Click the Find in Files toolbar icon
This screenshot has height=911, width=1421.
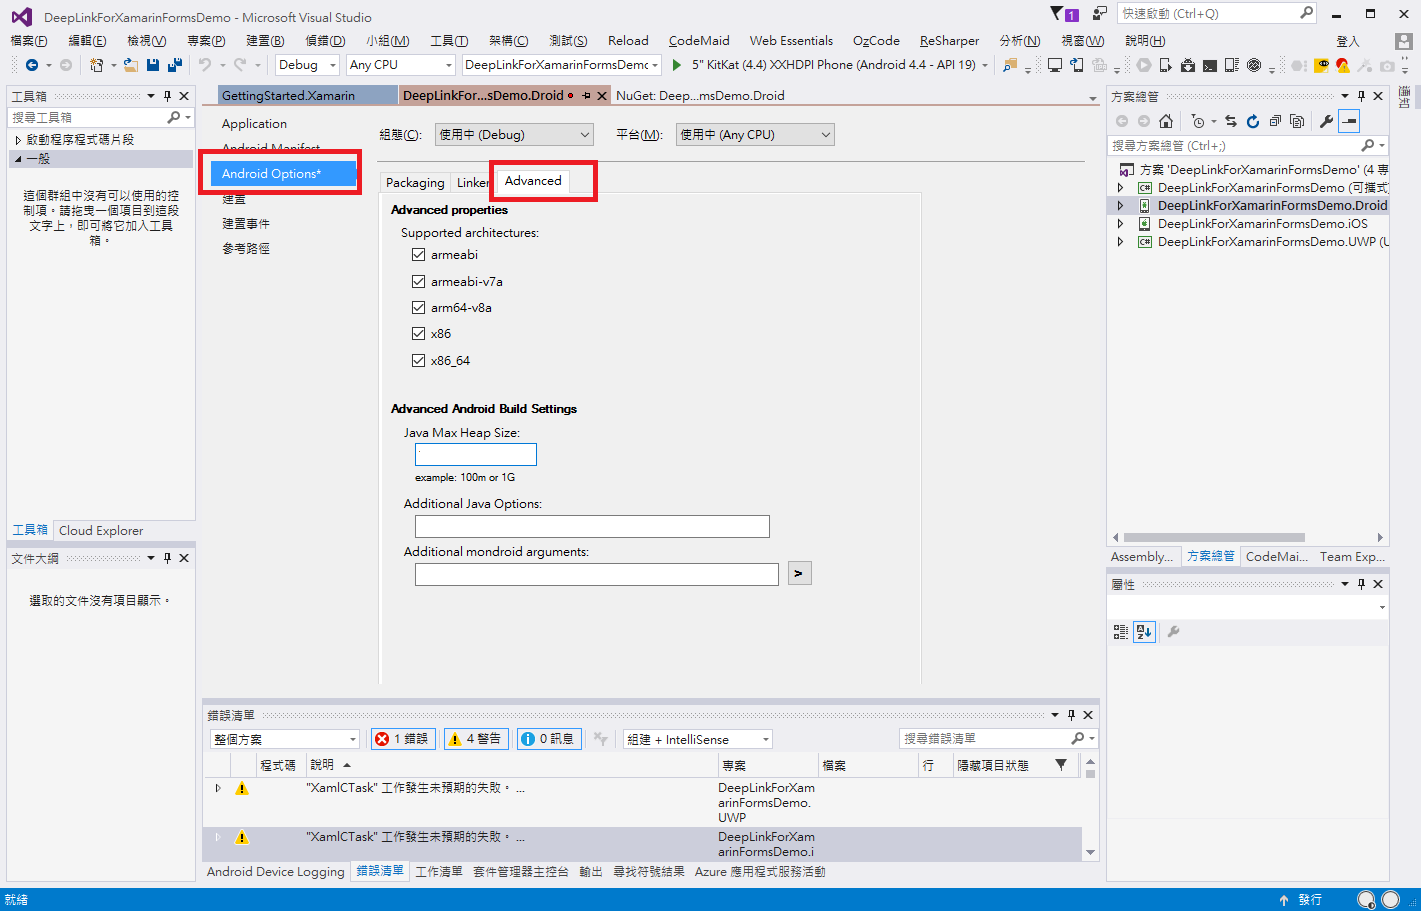(x=1009, y=65)
